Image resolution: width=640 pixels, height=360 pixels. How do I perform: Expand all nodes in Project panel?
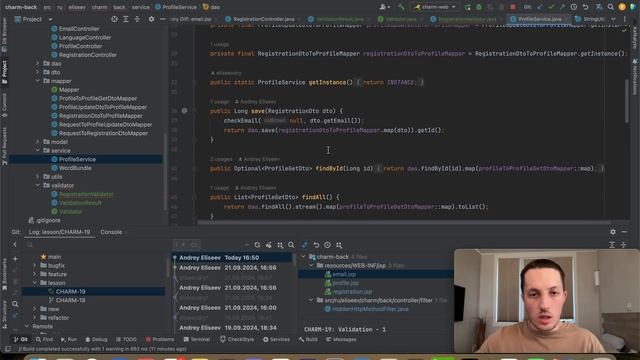point(126,19)
